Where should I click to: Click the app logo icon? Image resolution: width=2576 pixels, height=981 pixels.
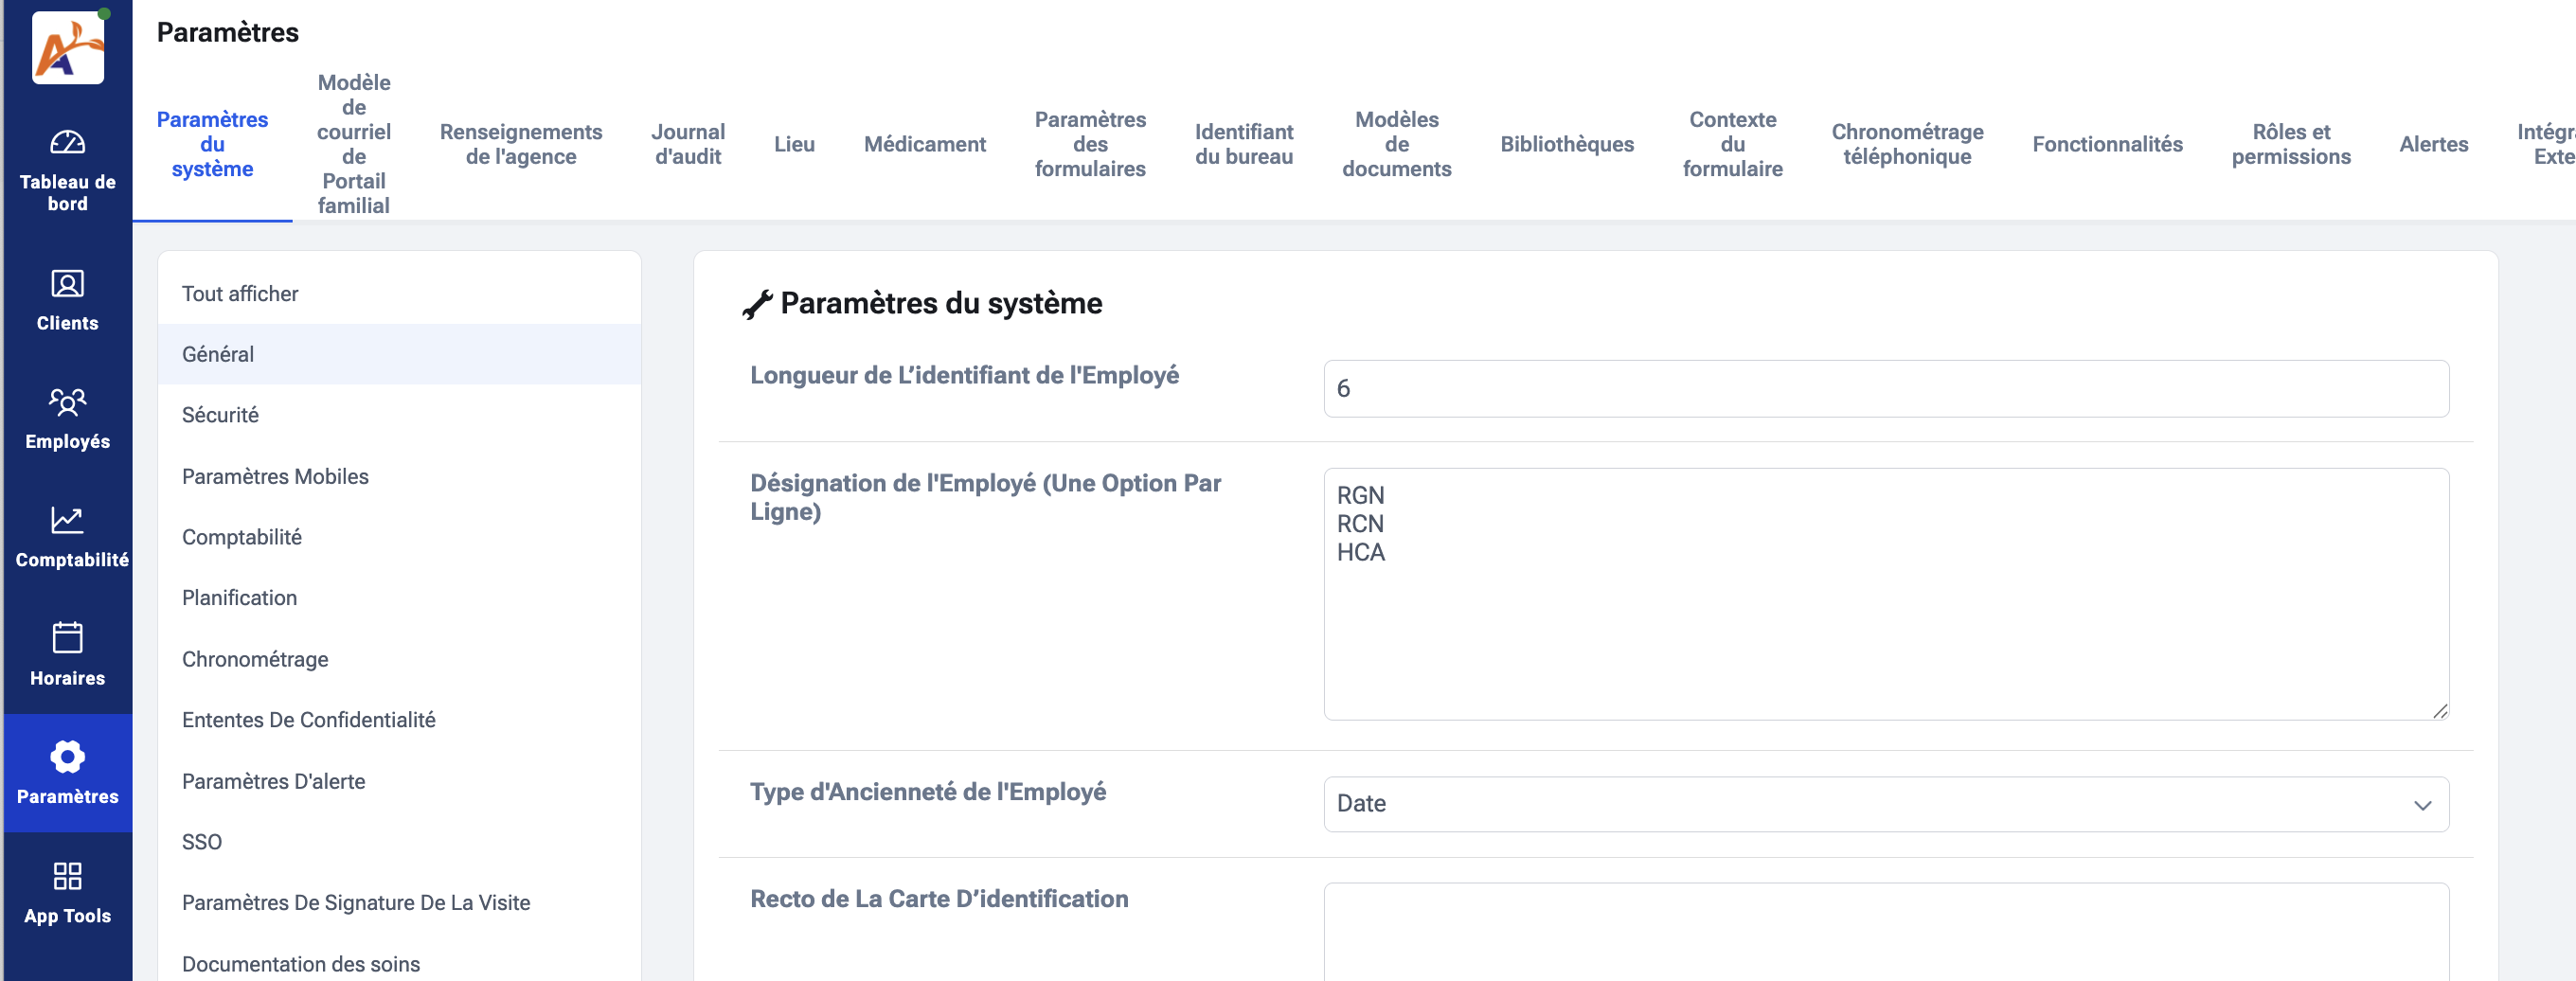point(67,47)
